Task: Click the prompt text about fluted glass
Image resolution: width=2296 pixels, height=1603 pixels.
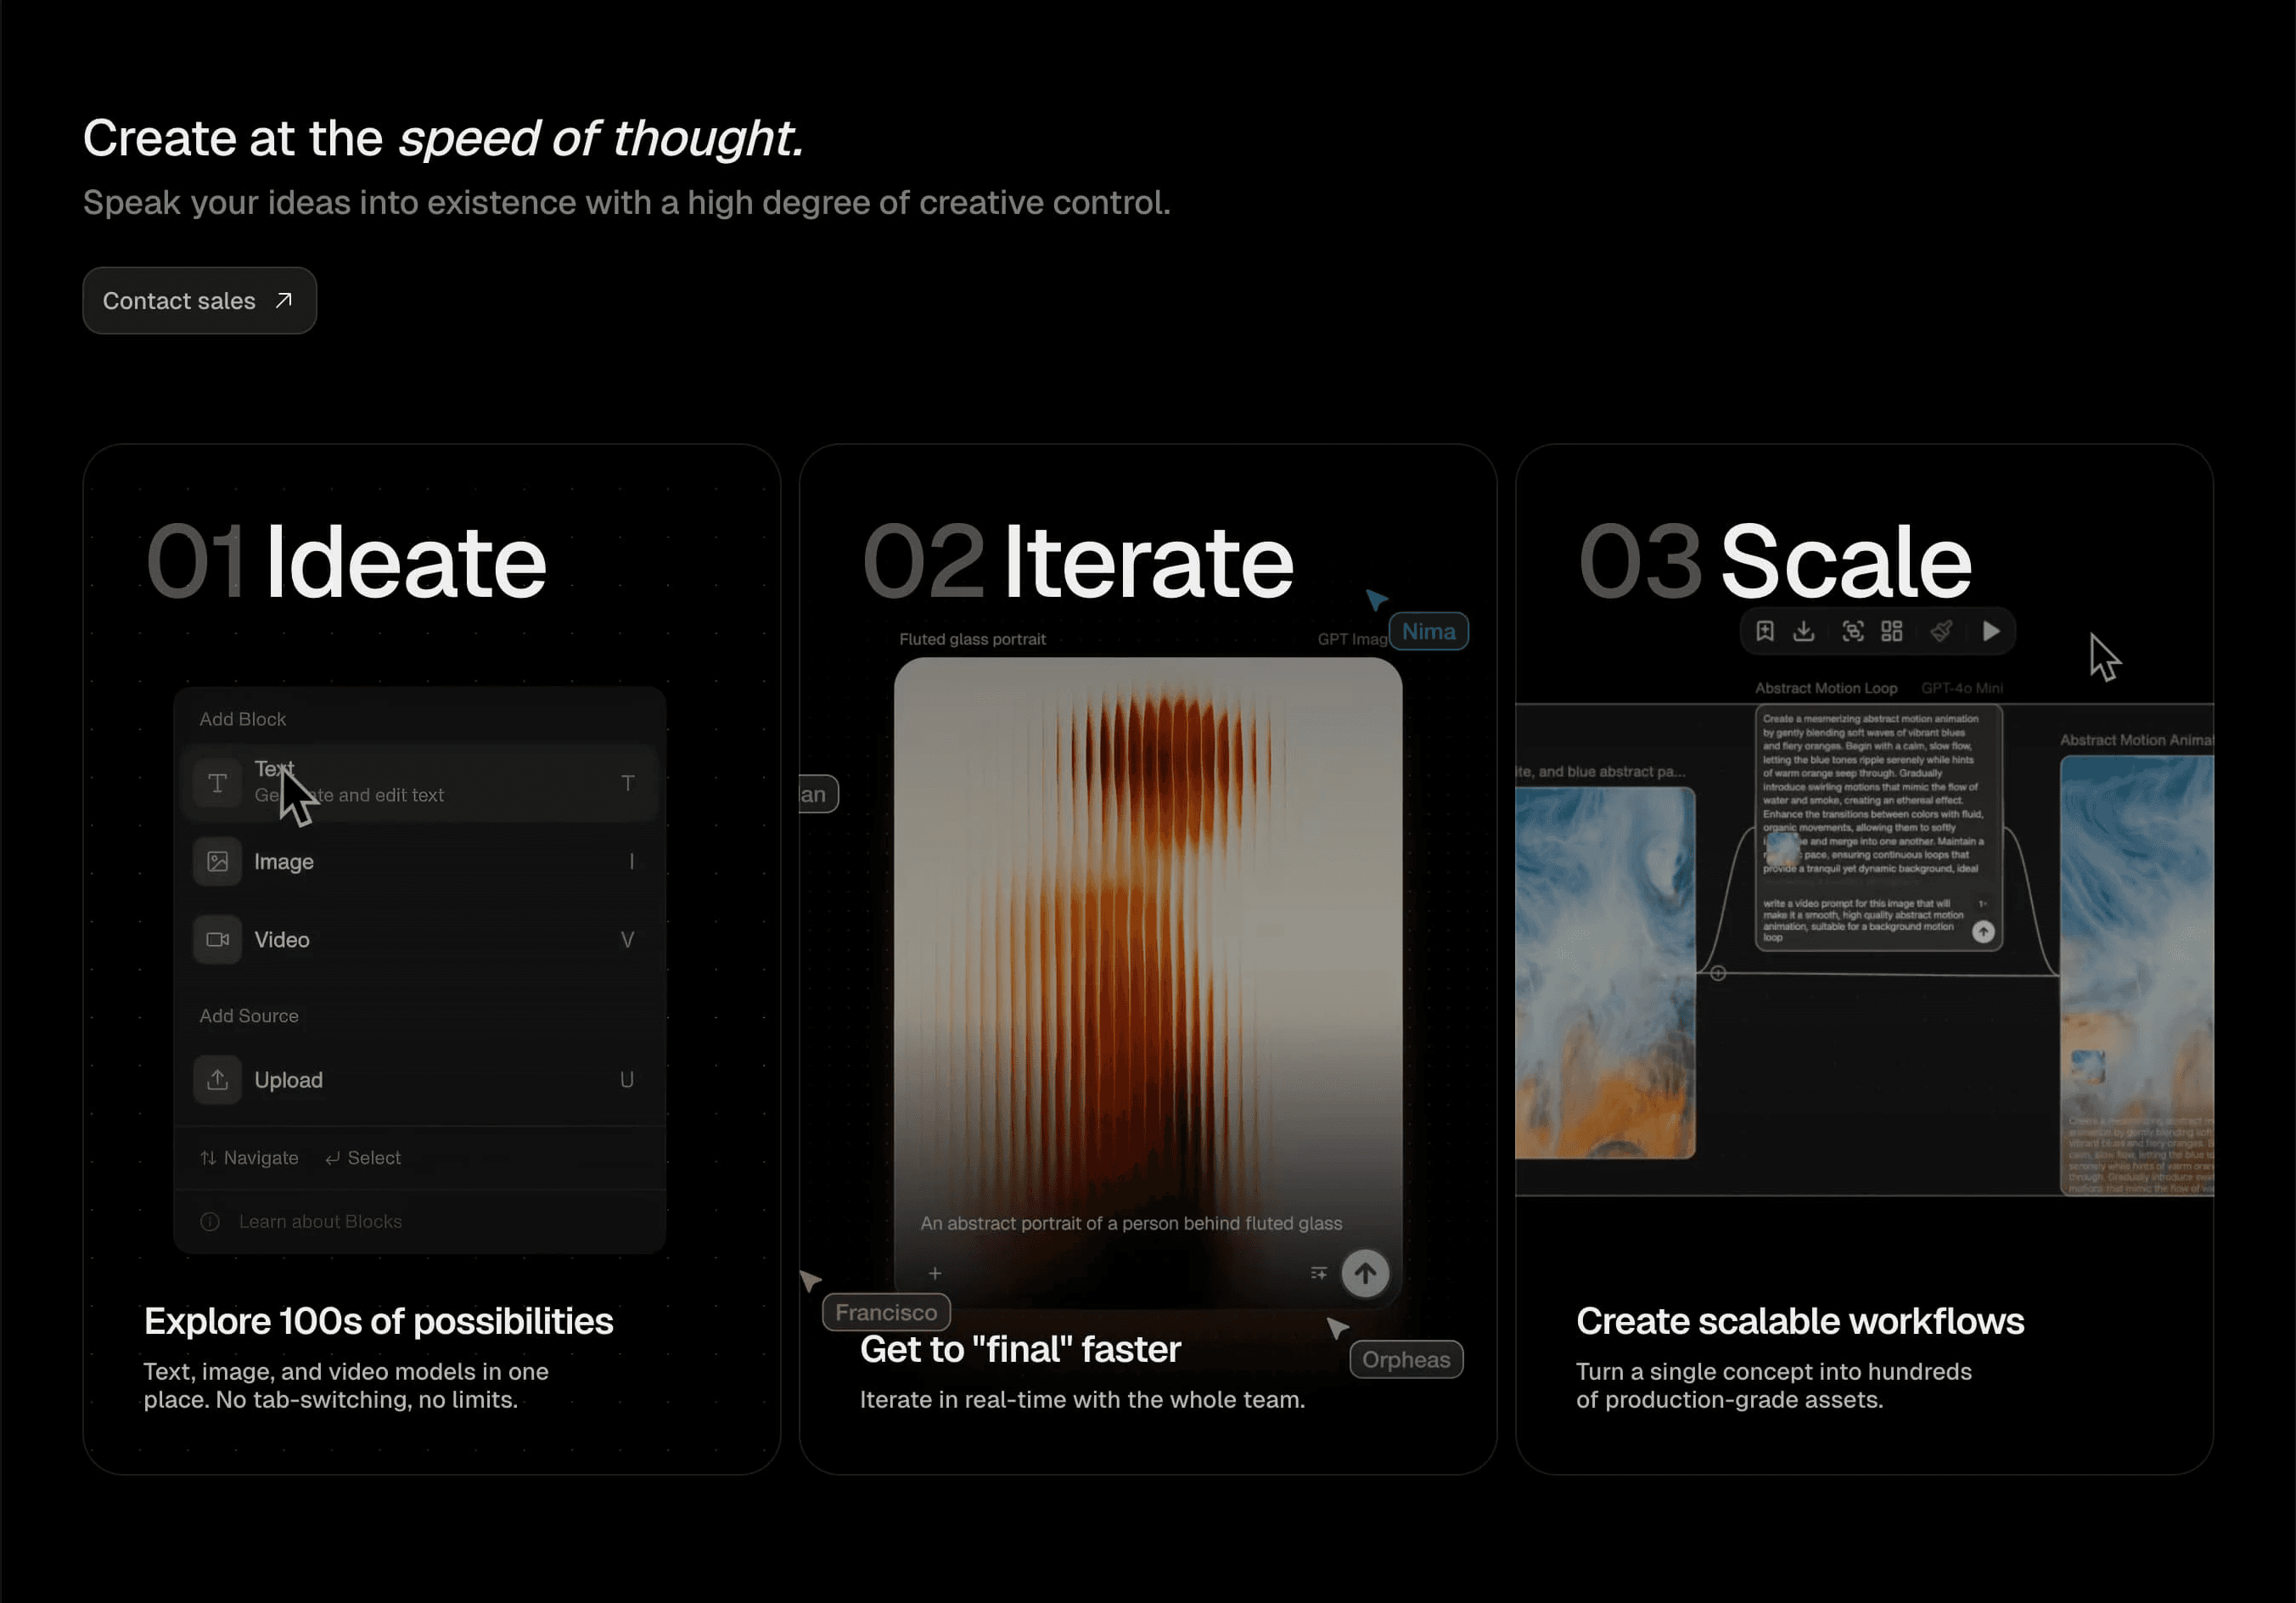Action: pyautogui.click(x=1130, y=1223)
